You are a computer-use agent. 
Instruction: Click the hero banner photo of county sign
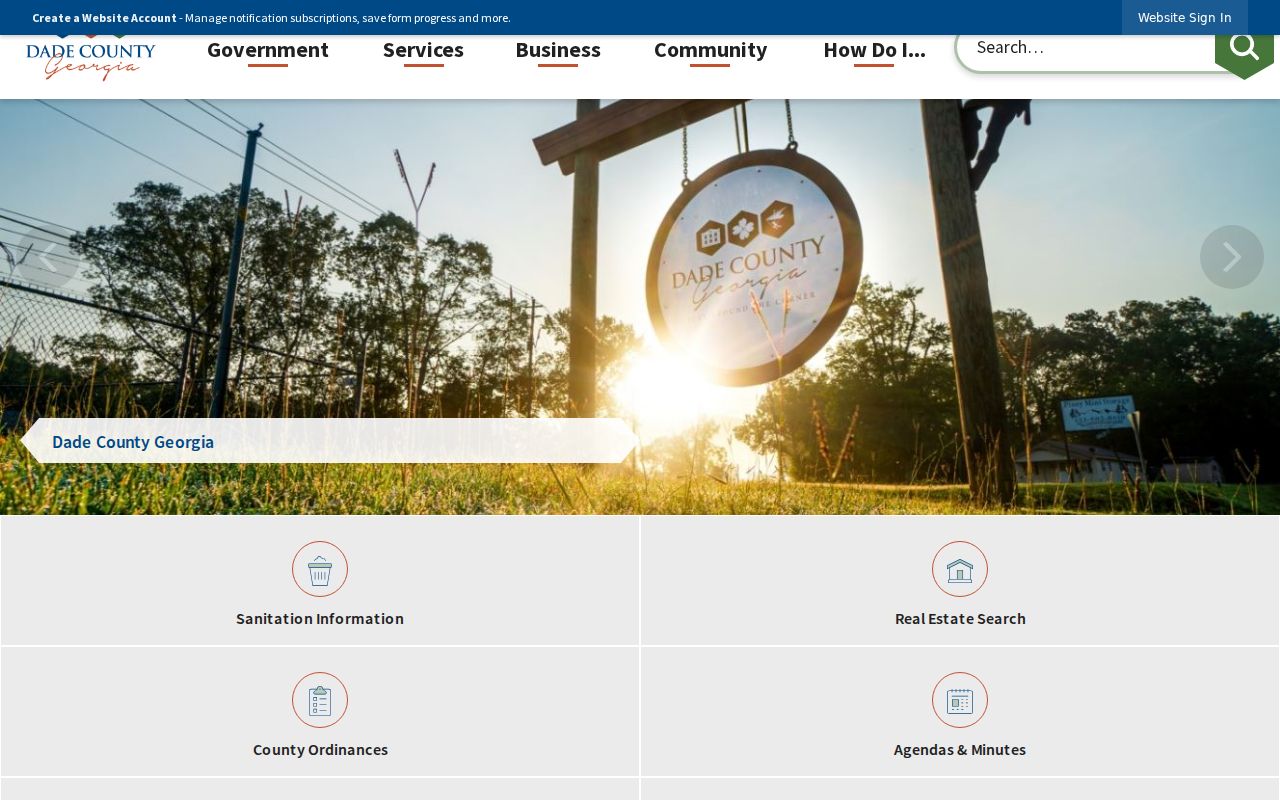point(640,306)
